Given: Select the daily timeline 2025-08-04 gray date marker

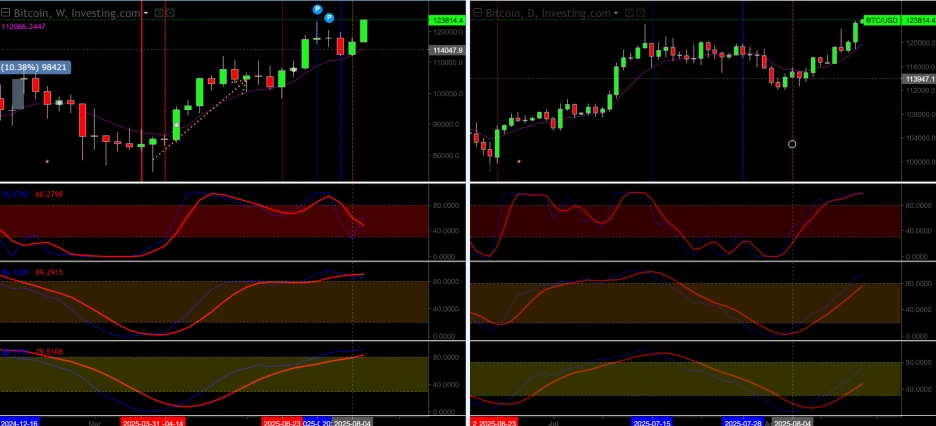Looking at the screenshot, I should click(792, 422).
